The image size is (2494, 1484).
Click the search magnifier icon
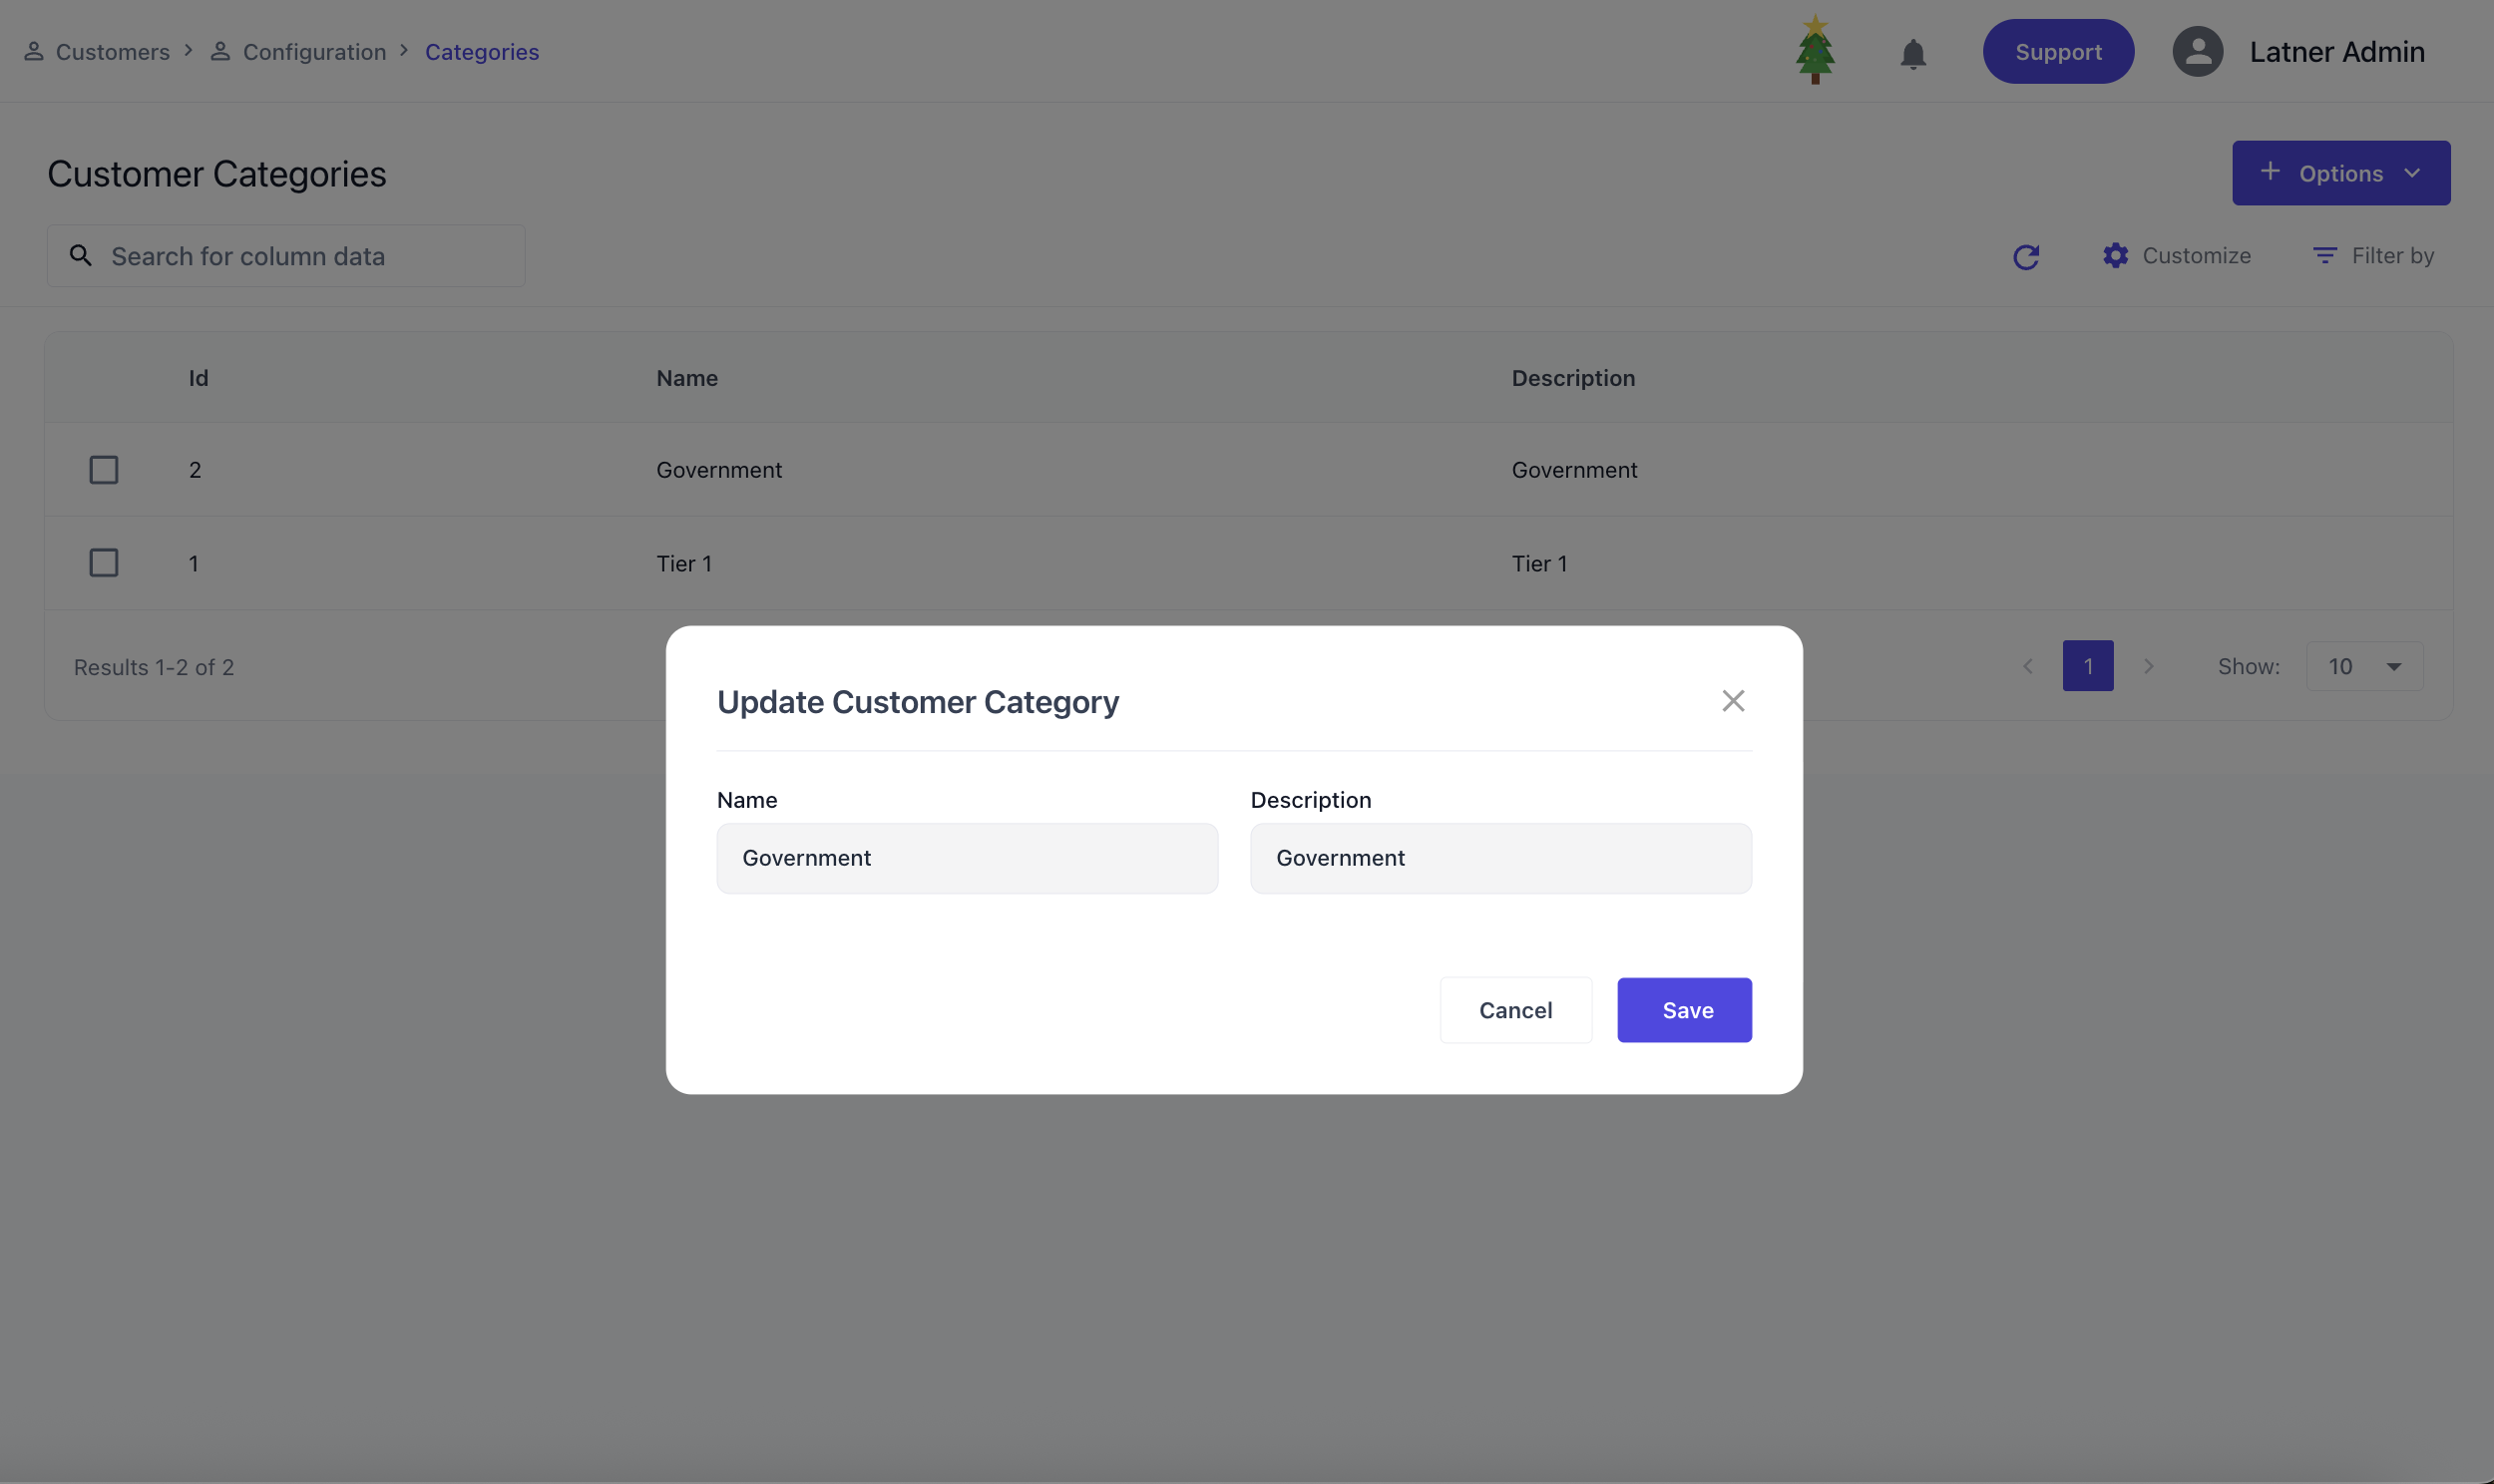click(x=81, y=256)
